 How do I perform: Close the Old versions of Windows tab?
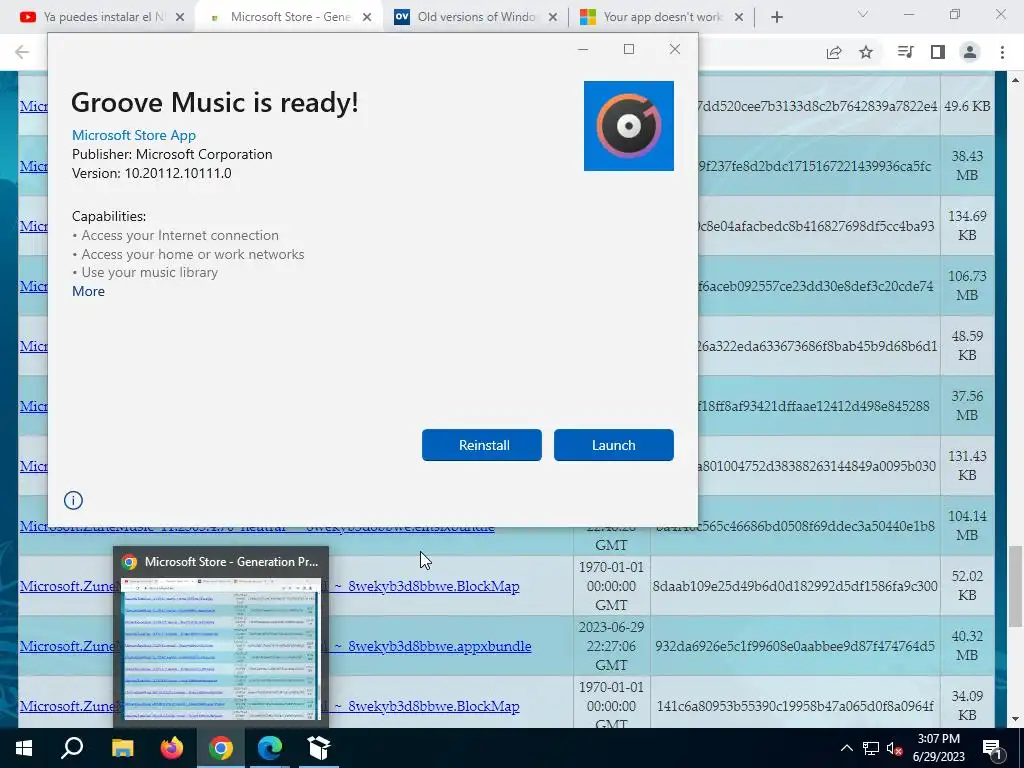552,17
